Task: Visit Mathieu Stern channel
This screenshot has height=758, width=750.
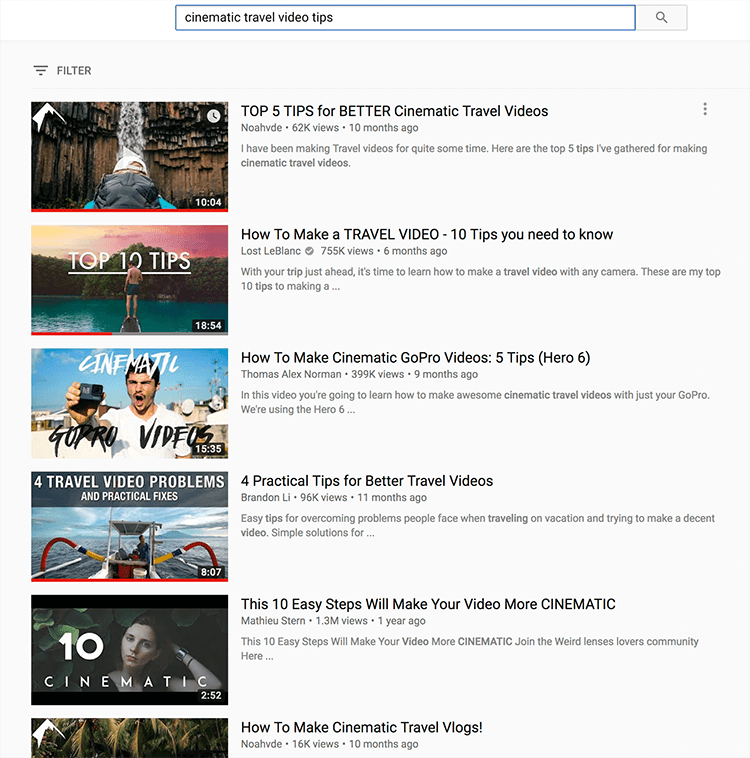Action: (273, 621)
